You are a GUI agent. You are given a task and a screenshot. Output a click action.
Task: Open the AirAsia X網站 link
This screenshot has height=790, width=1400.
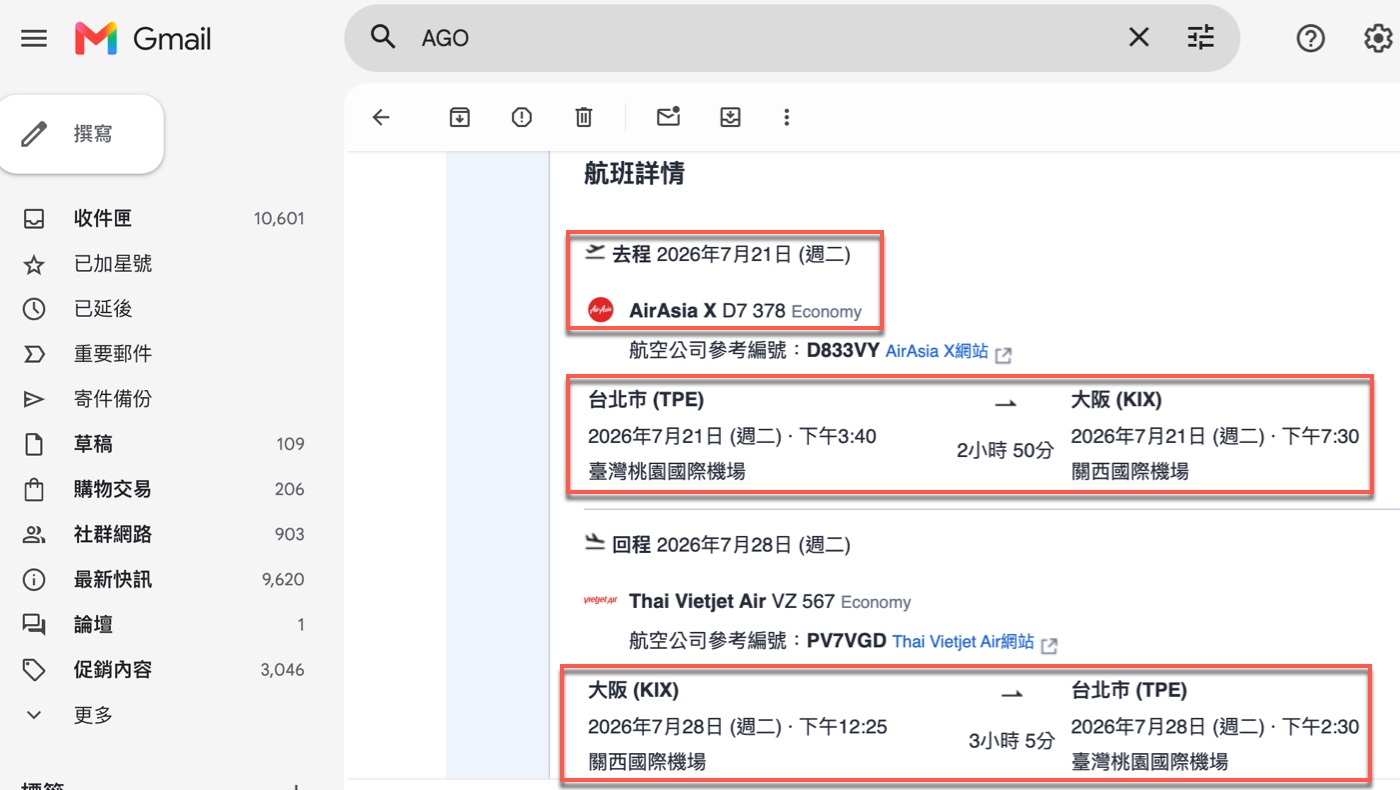[937, 351]
